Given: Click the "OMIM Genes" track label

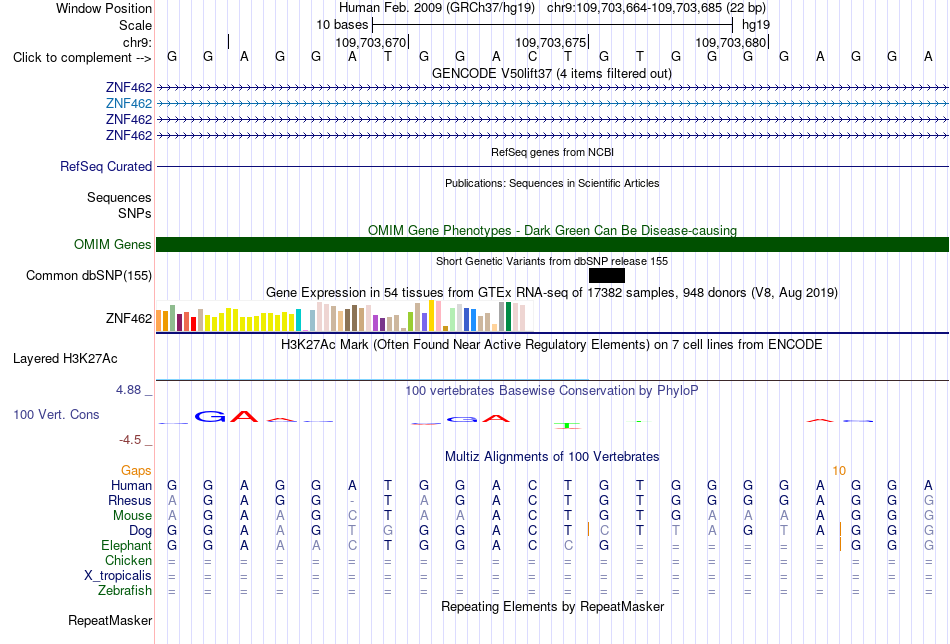Looking at the screenshot, I should click(112, 244).
